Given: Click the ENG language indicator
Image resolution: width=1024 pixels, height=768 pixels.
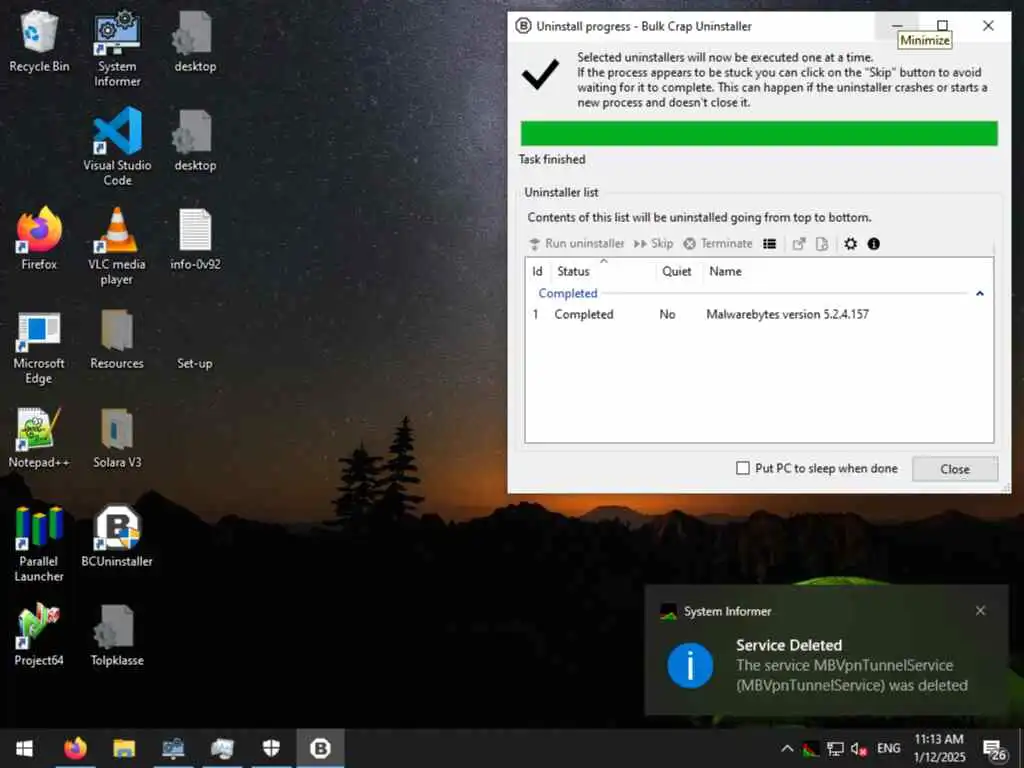Looking at the screenshot, I should coord(888,748).
